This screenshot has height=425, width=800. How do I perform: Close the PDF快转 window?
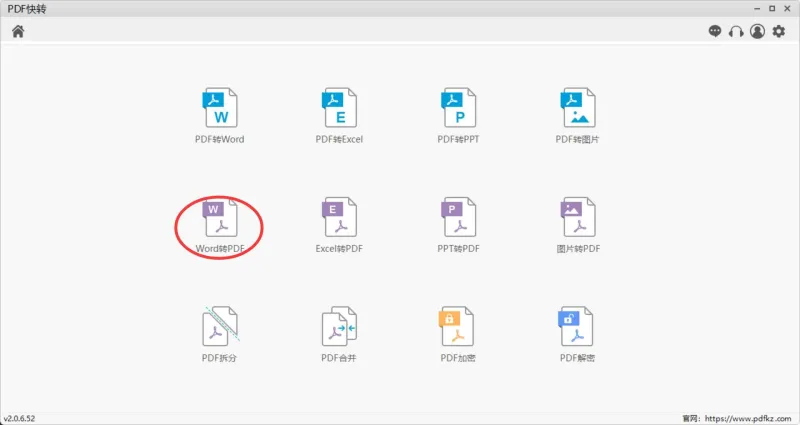[x=787, y=9]
